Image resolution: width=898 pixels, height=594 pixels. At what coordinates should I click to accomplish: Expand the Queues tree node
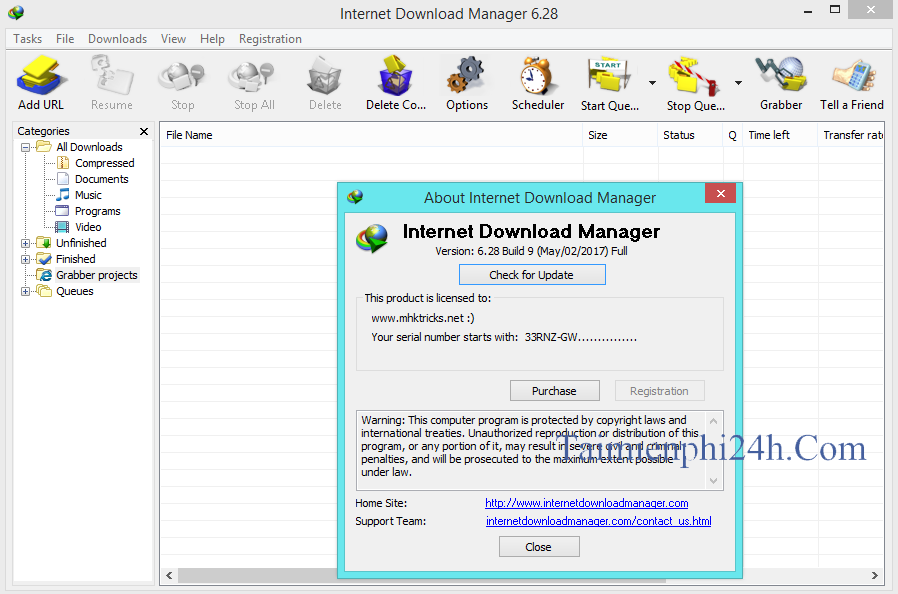[25, 292]
